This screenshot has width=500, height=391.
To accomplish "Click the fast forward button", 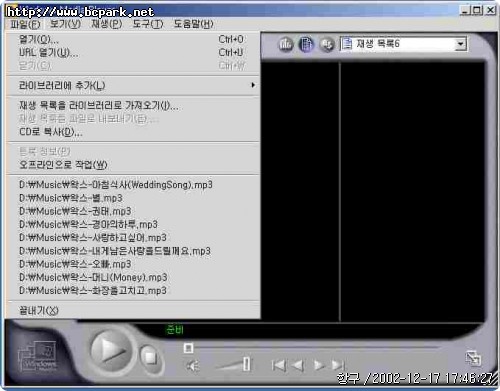I will point(319,365).
